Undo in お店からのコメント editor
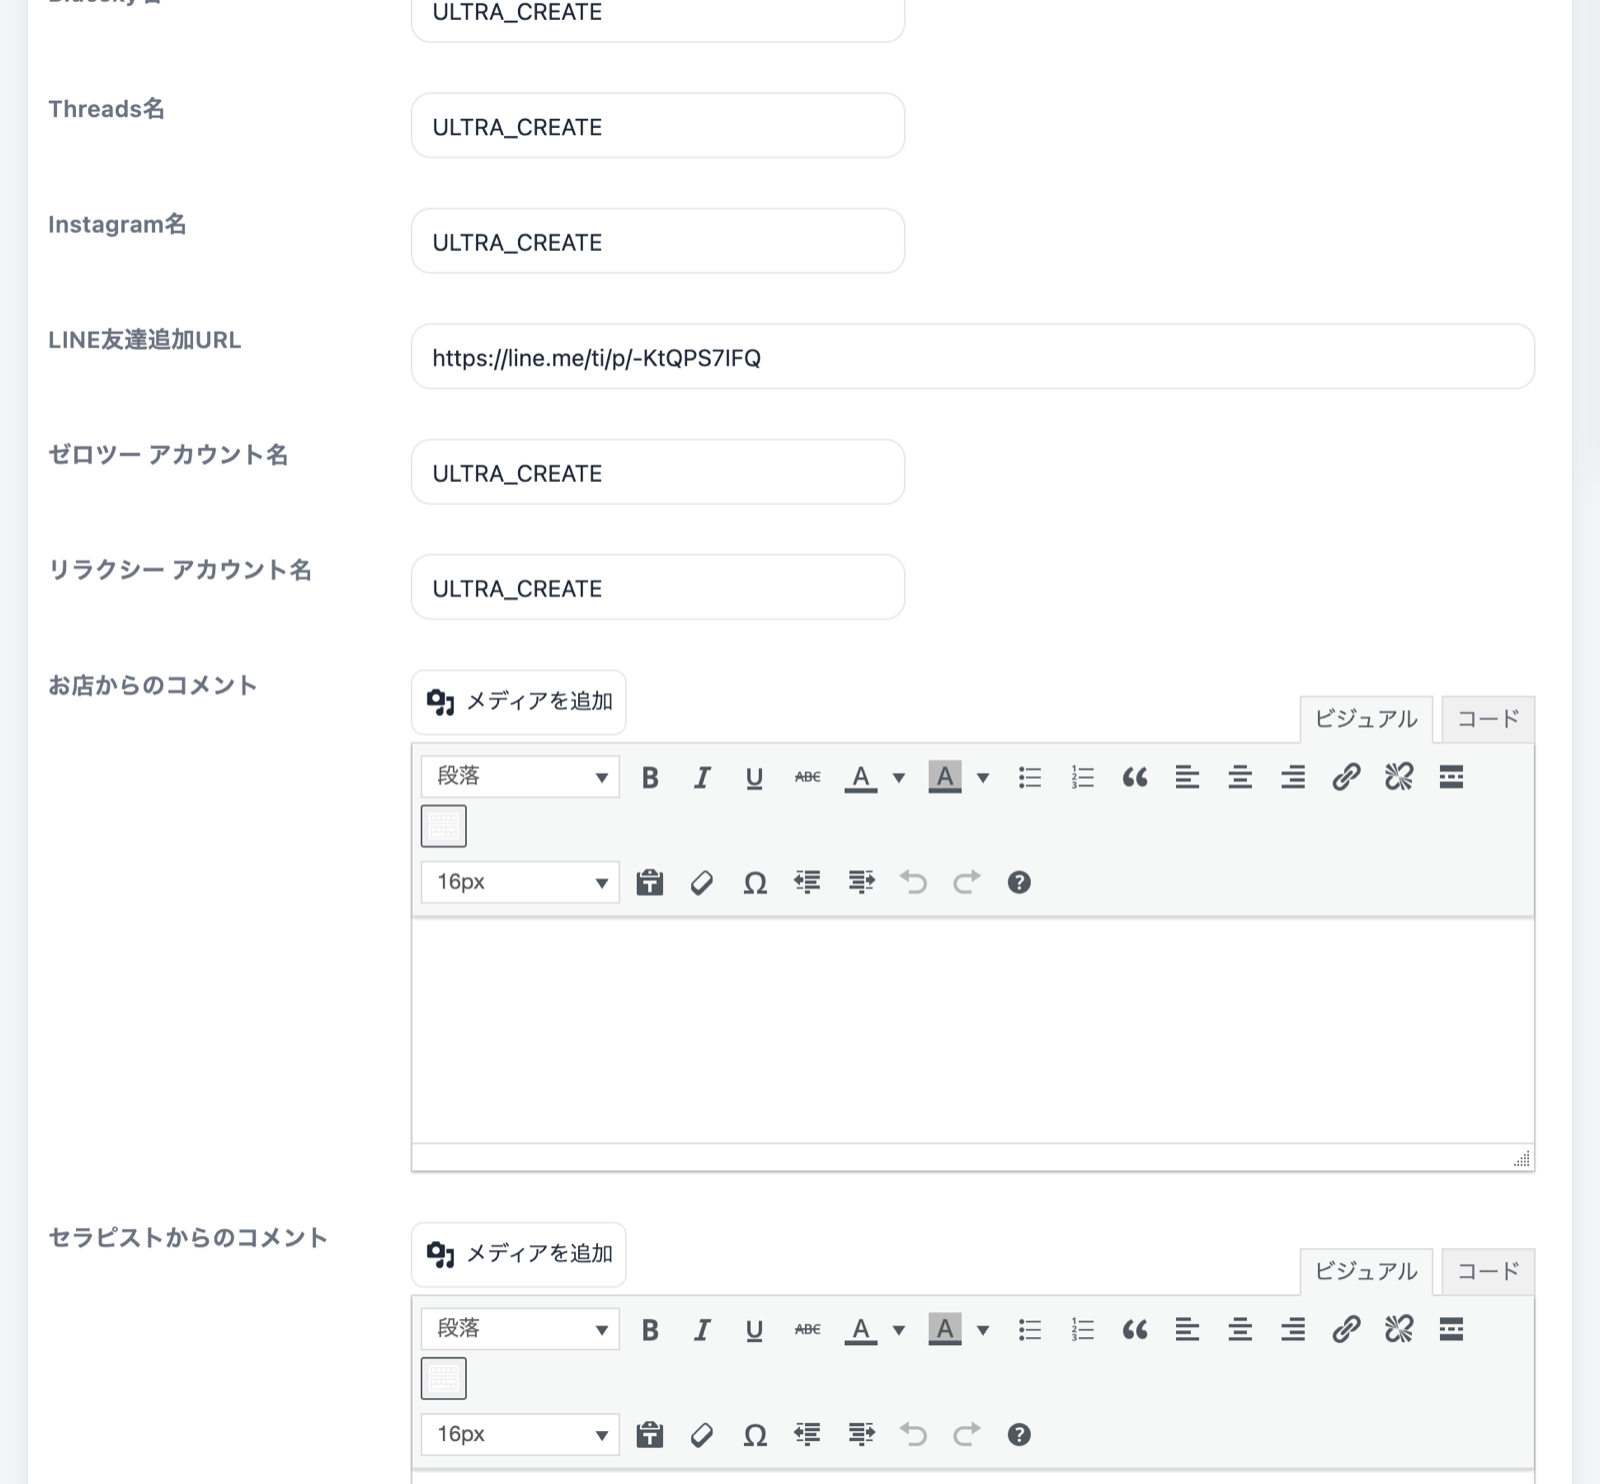 point(914,882)
